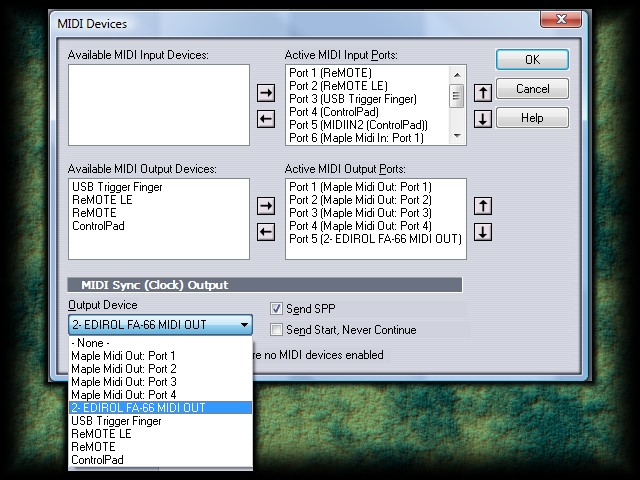Select ControlPad in available output devices
The width and height of the screenshot is (640, 480).
[159, 226]
